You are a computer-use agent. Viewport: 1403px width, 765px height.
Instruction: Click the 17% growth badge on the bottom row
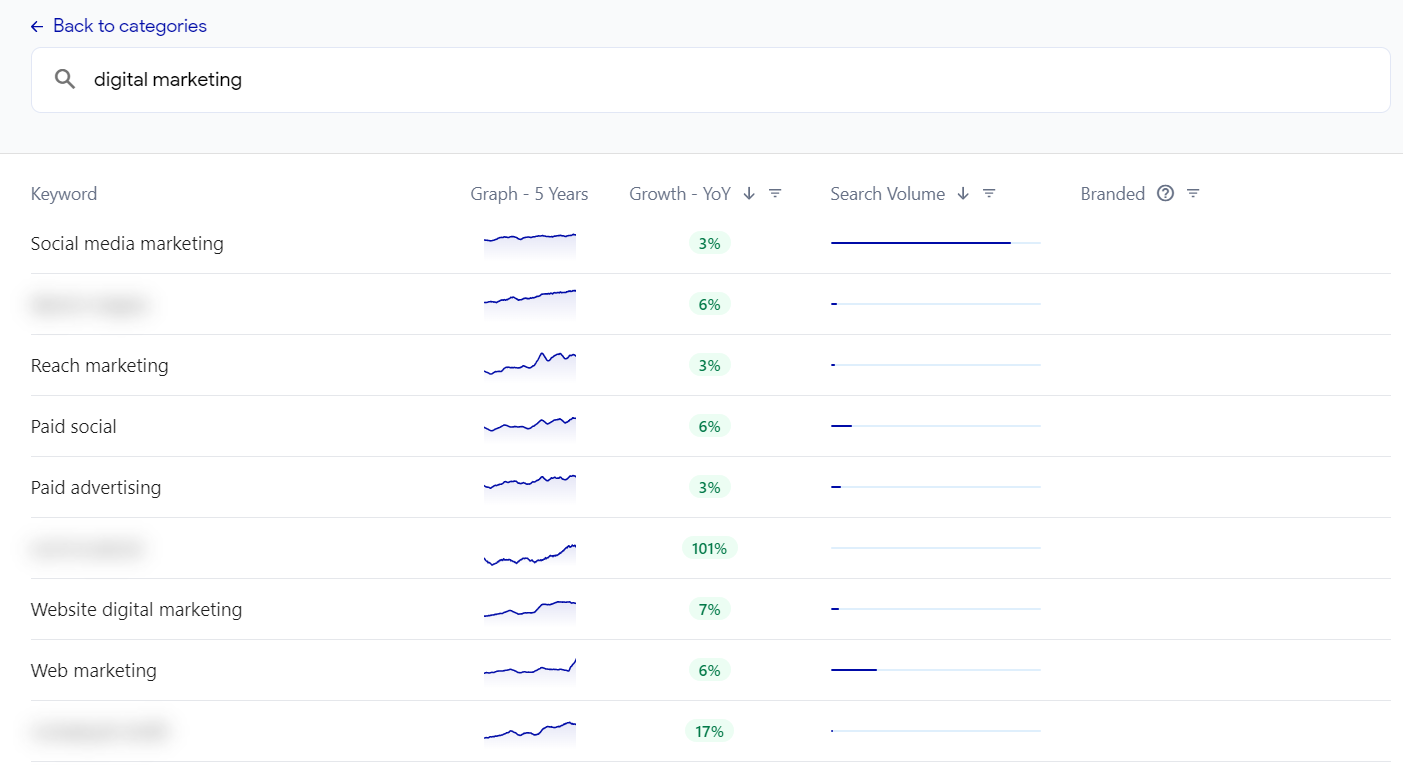[x=710, y=731]
